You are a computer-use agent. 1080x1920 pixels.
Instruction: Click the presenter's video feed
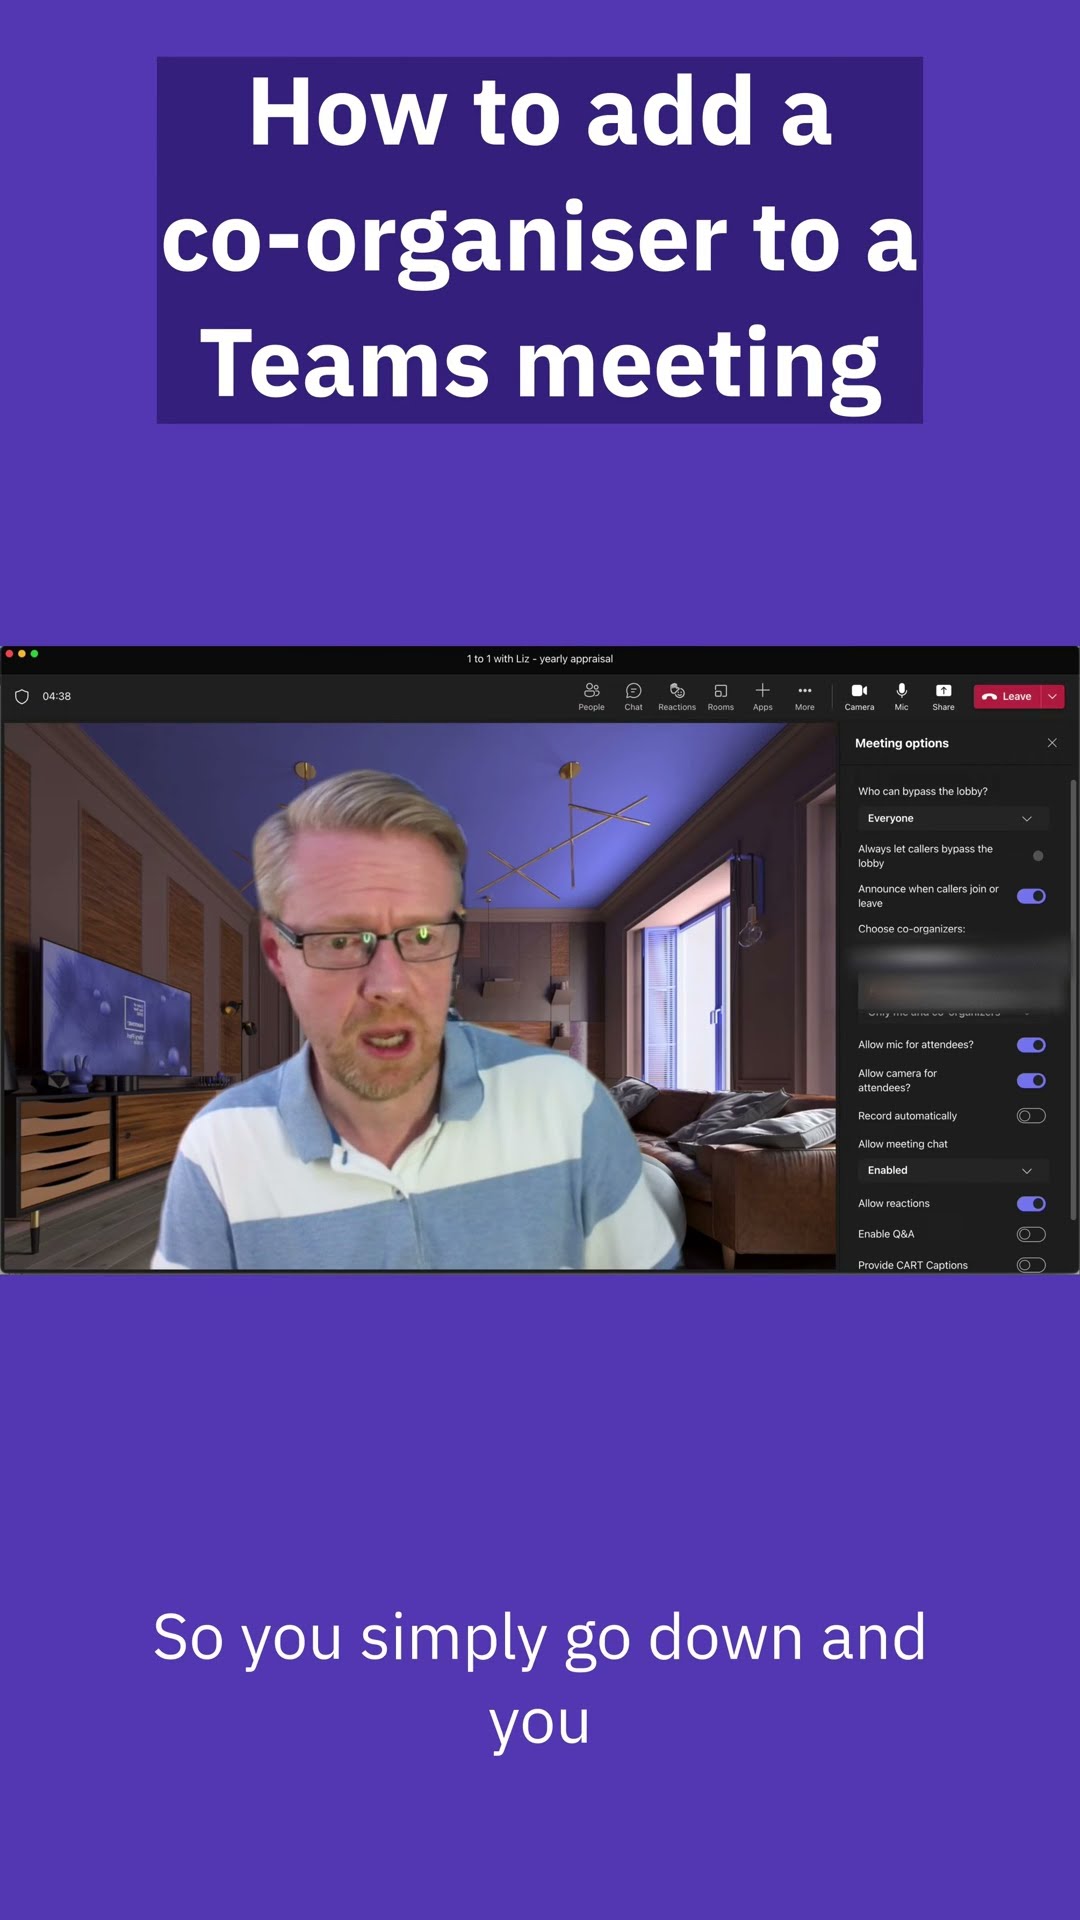click(x=419, y=996)
